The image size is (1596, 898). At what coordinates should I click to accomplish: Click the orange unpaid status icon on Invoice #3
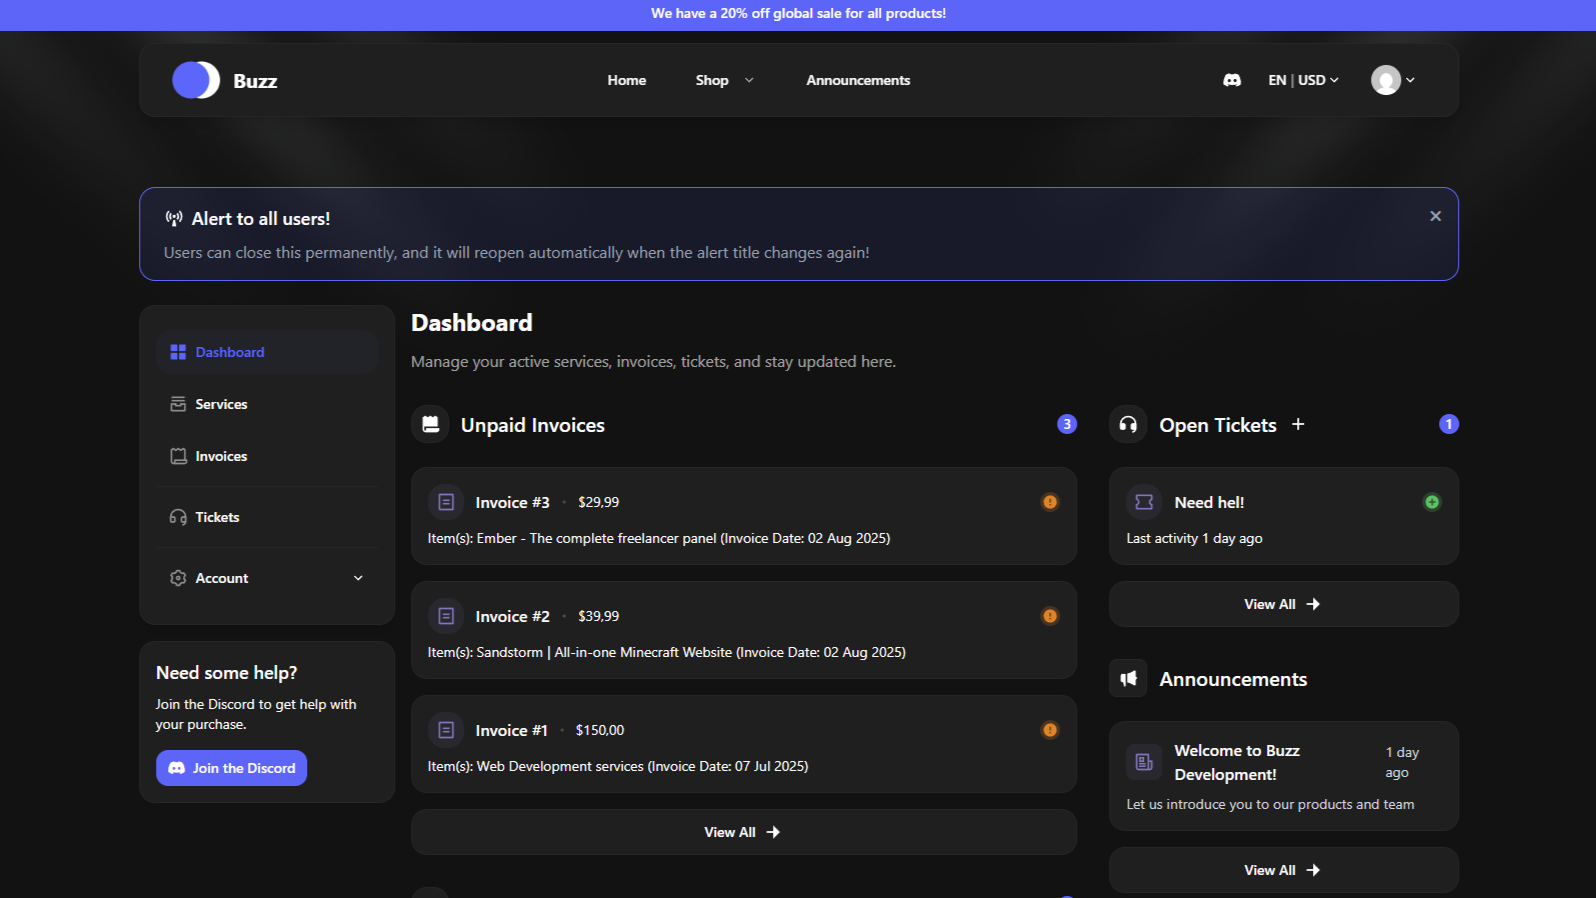[x=1050, y=502]
